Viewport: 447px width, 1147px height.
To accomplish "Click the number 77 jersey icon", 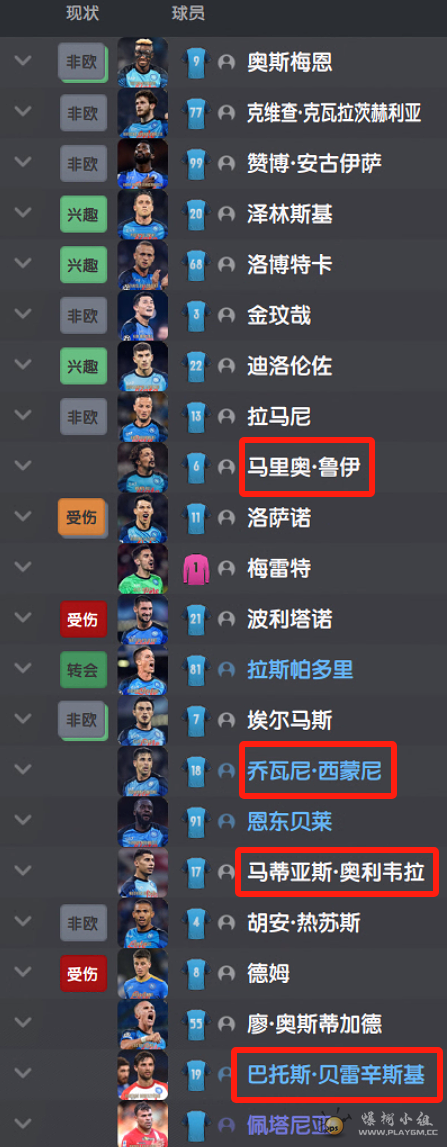I will click(x=196, y=113).
